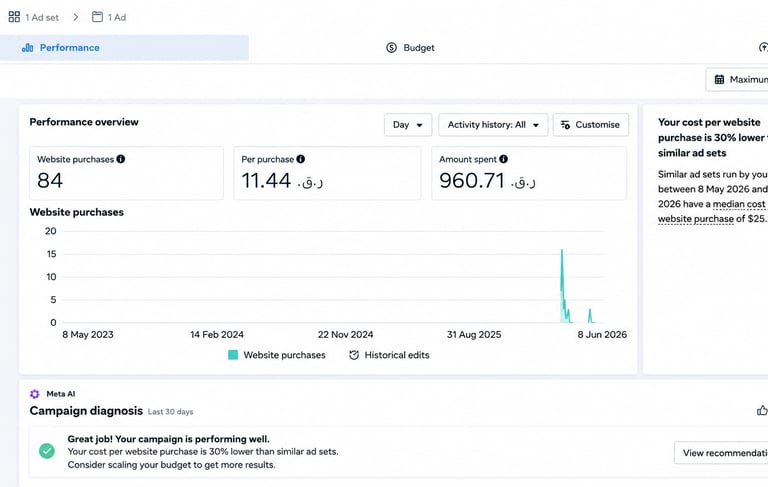Click the 22 Nov 2024 axis label
The width and height of the screenshot is (768, 487).
coord(345,335)
